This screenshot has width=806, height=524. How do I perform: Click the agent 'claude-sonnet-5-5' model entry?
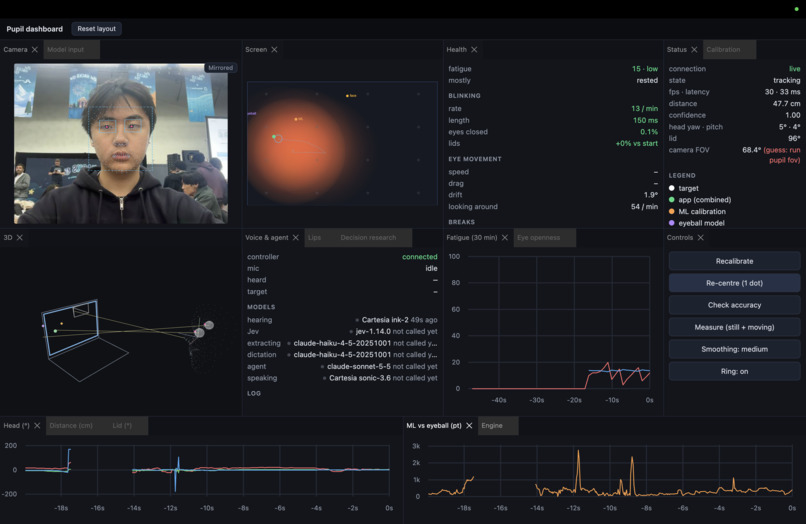(x=359, y=367)
